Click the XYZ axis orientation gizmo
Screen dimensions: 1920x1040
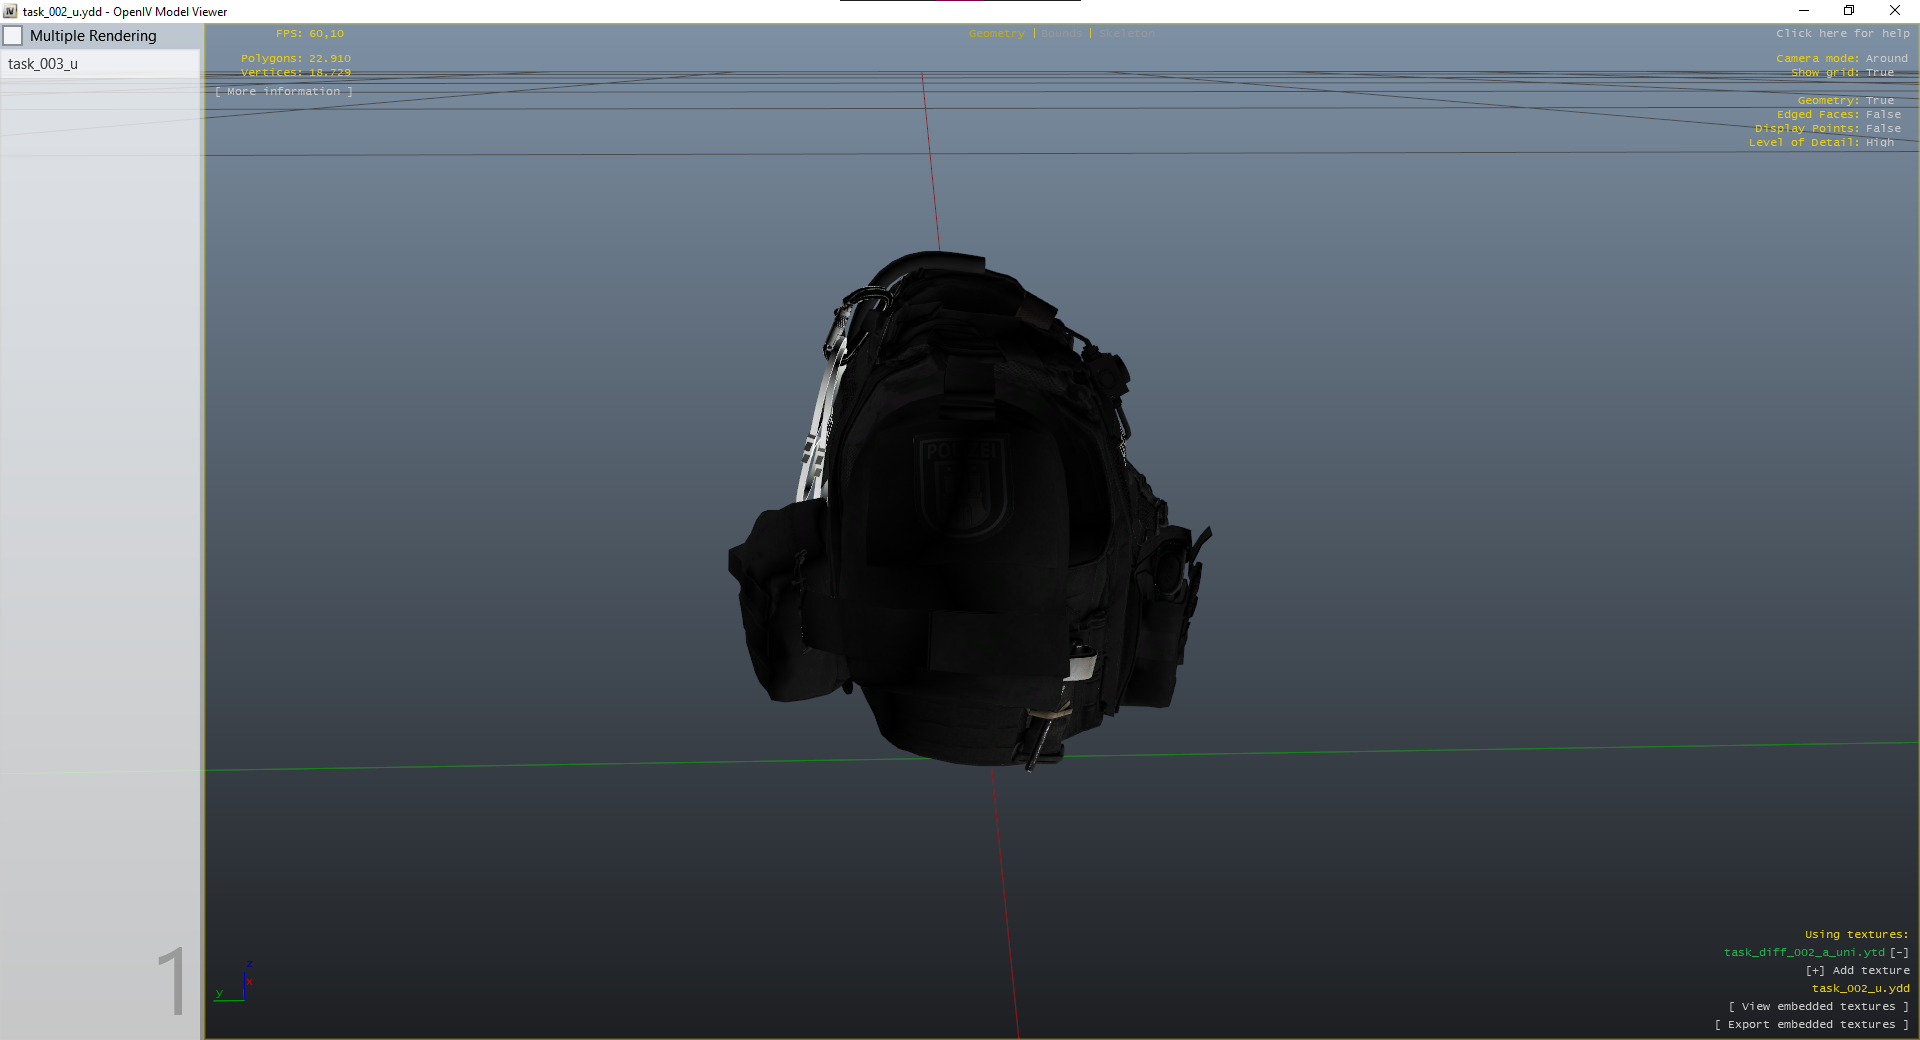pos(236,984)
